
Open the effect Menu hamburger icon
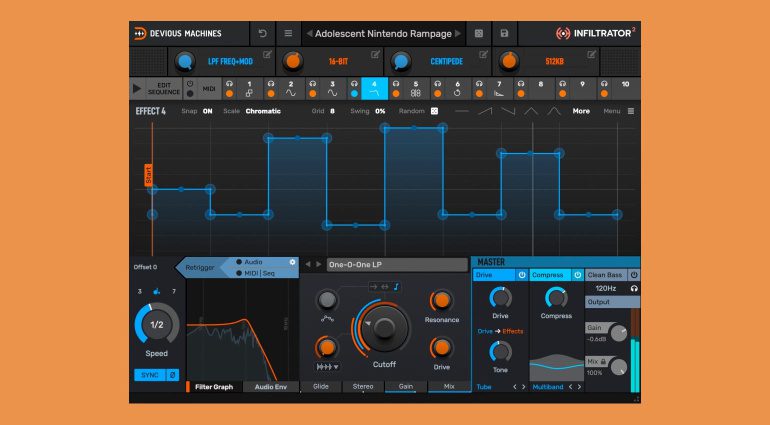631,111
